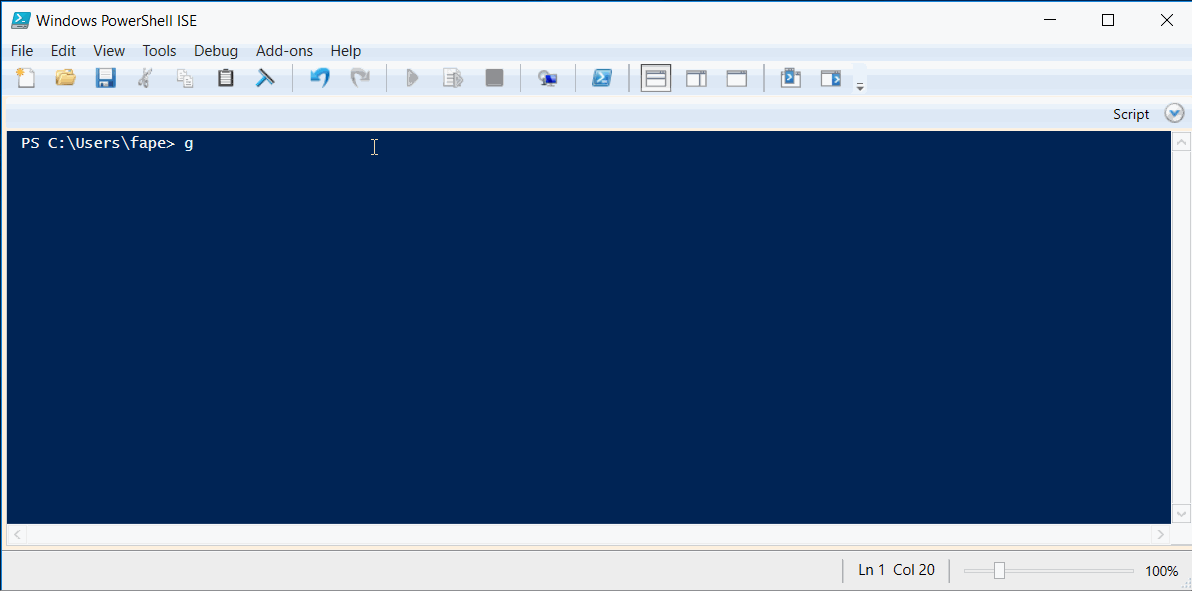Adjust the zoom slider handle
This screenshot has width=1192, height=591.
tap(999, 570)
